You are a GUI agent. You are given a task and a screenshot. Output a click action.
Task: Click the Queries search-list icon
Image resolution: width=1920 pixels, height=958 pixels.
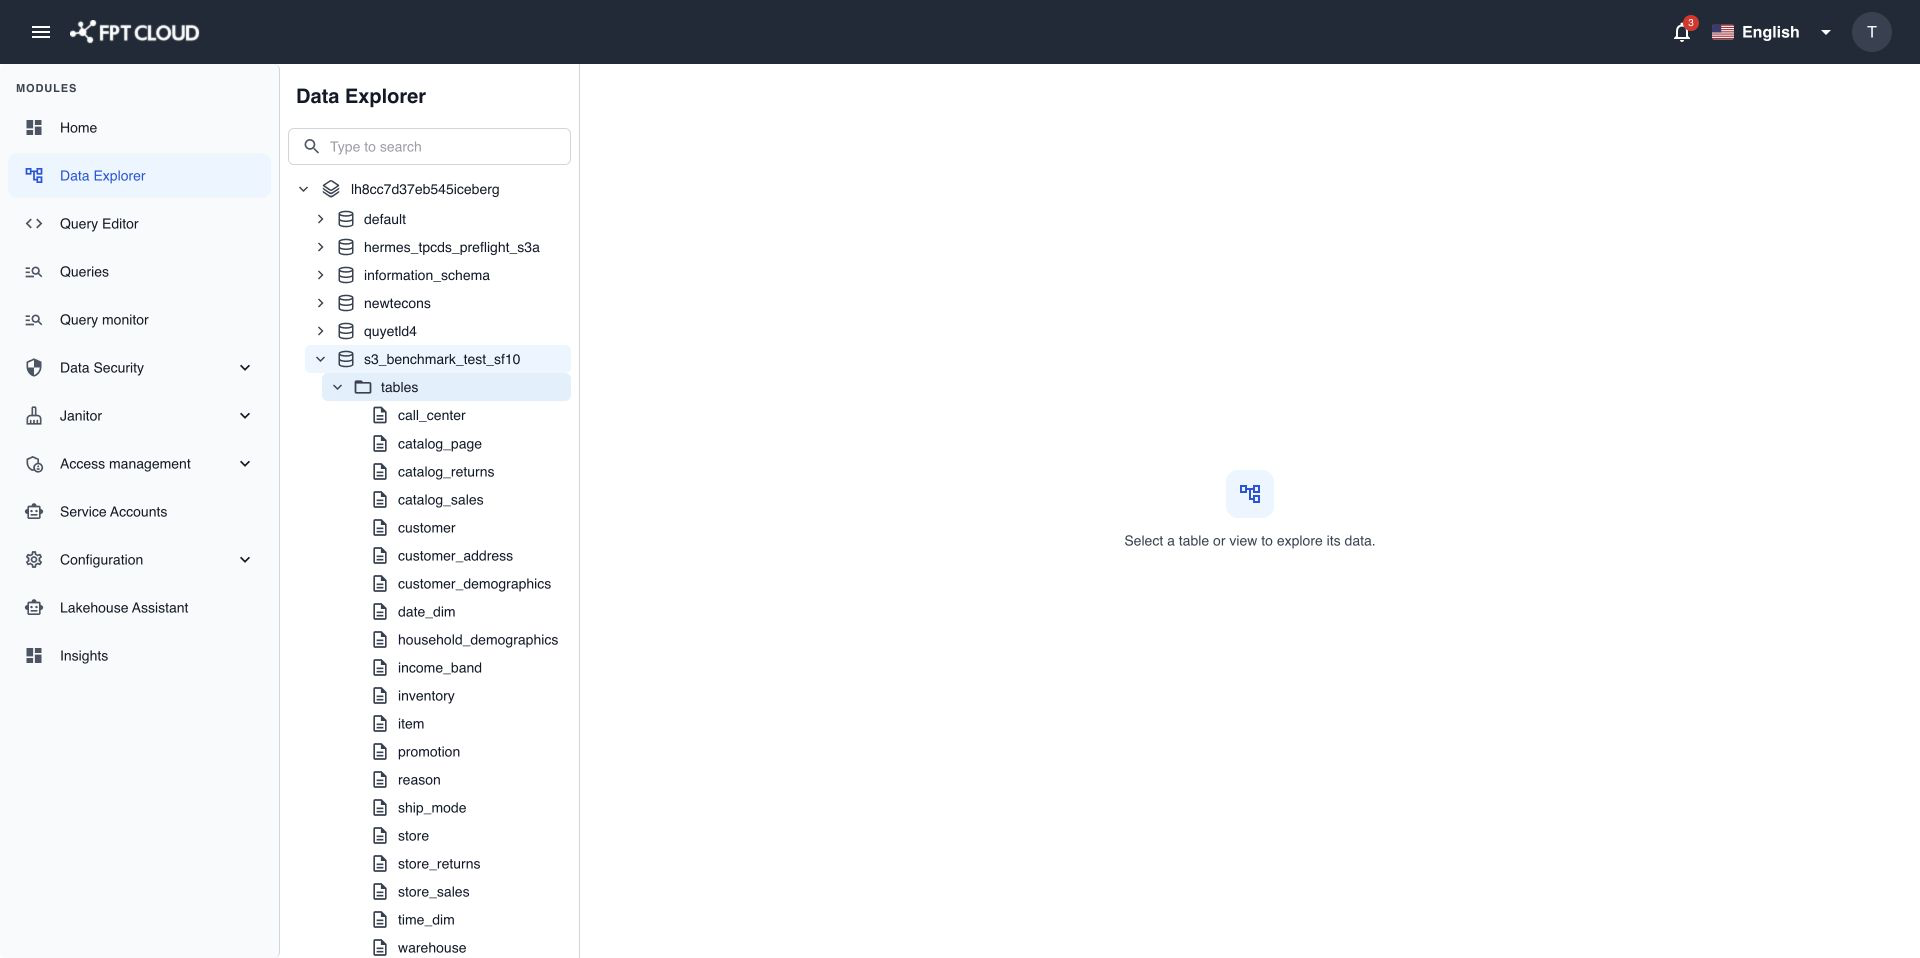[34, 272]
